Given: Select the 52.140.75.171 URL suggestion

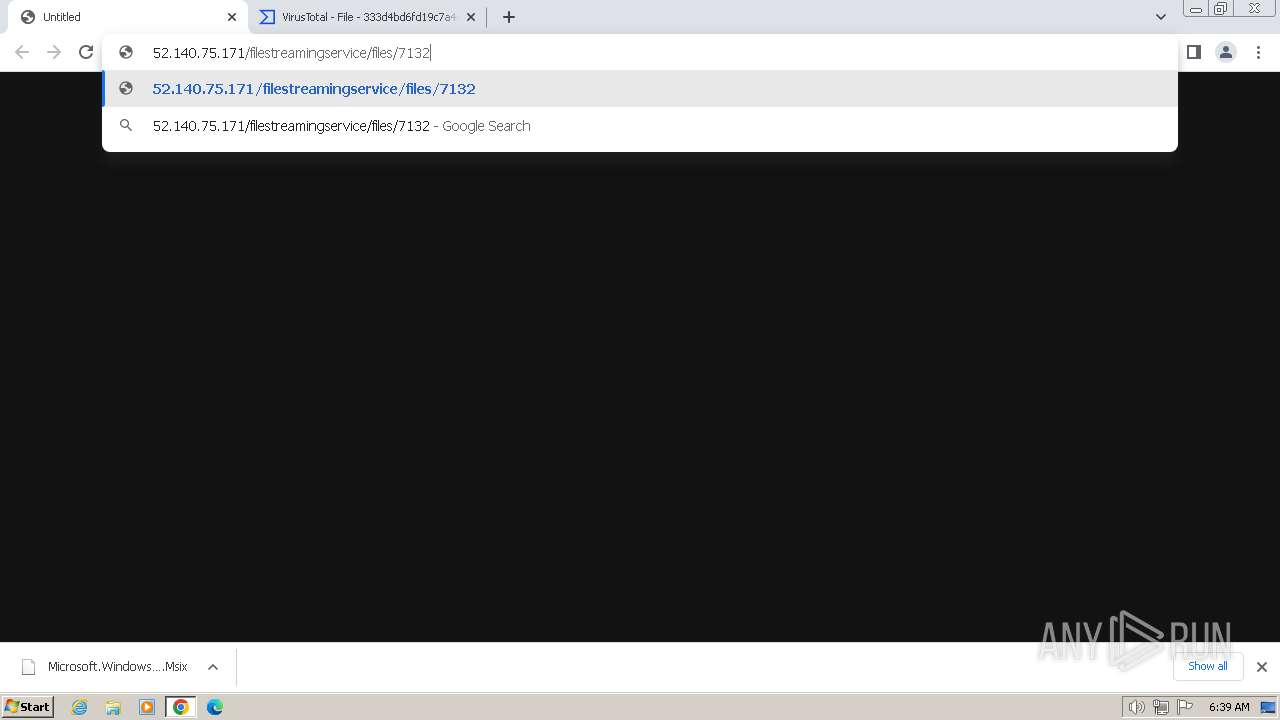Looking at the screenshot, I should [x=640, y=89].
